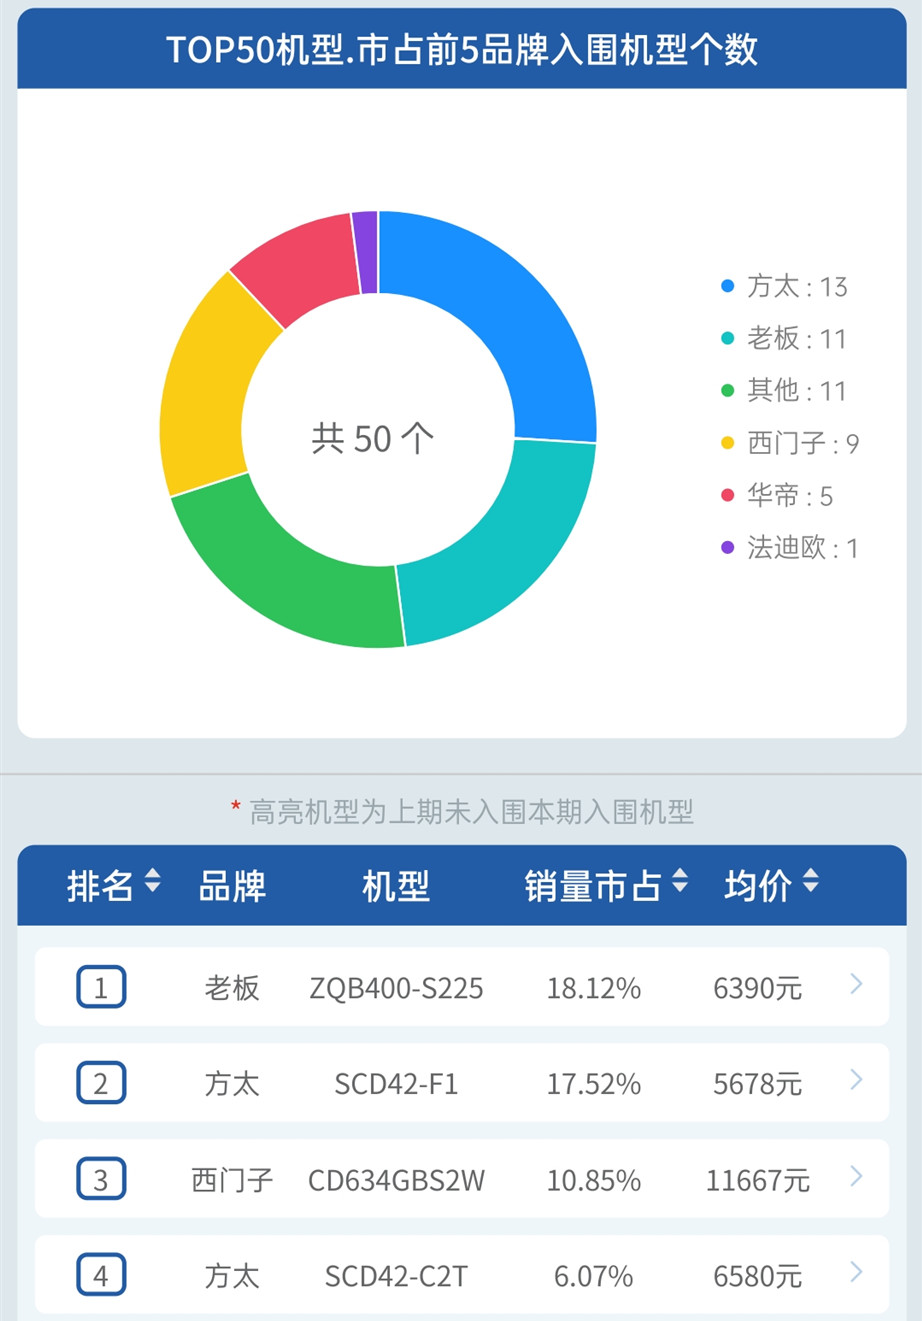Click the chevron on the SCD42-C2T row
The height and width of the screenshot is (1321, 922).
click(855, 1272)
